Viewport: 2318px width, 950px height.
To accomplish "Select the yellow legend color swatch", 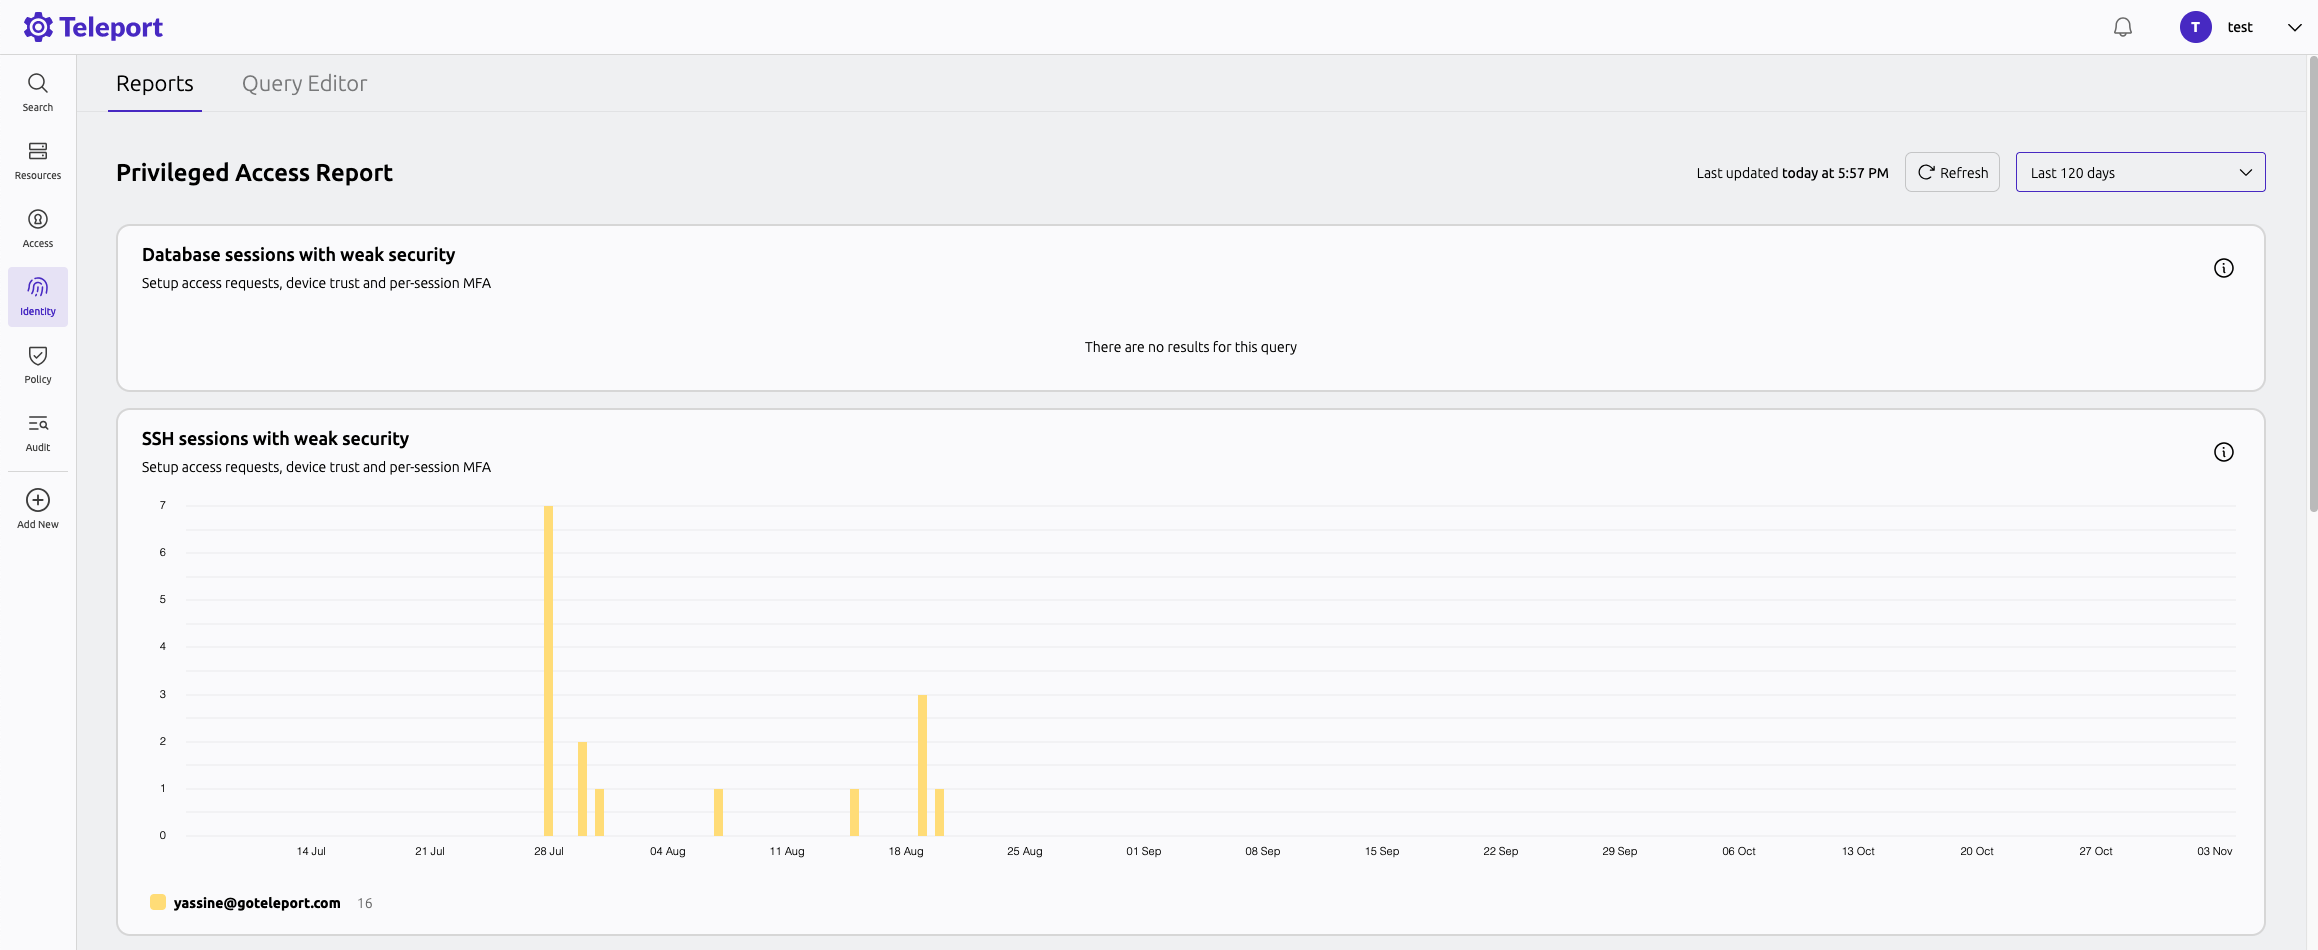I will 158,901.
